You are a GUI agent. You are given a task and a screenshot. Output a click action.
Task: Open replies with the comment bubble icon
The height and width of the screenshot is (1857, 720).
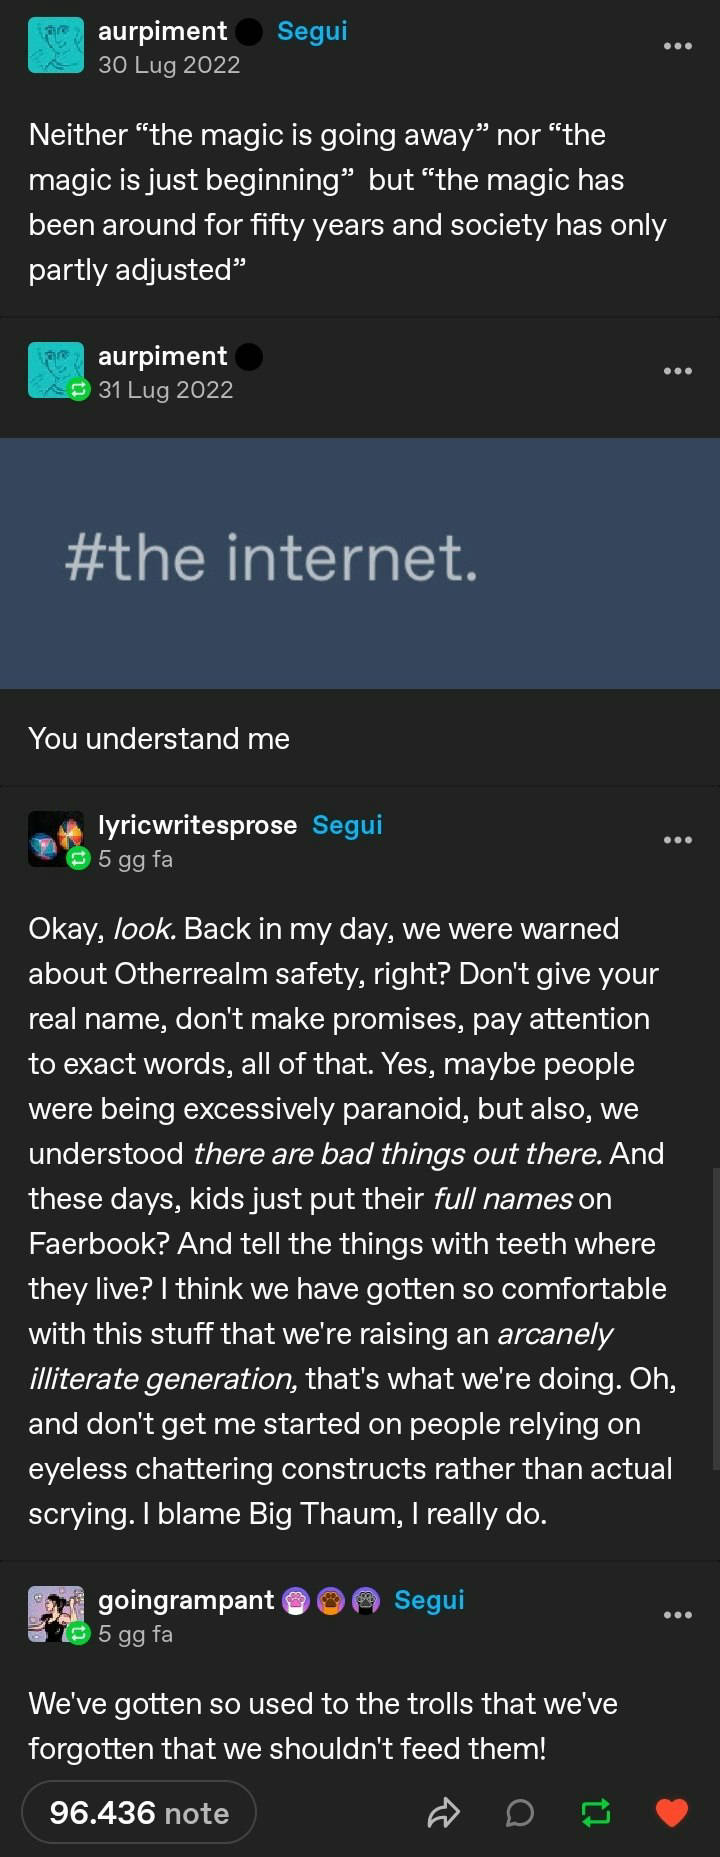pyautogui.click(x=519, y=1813)
